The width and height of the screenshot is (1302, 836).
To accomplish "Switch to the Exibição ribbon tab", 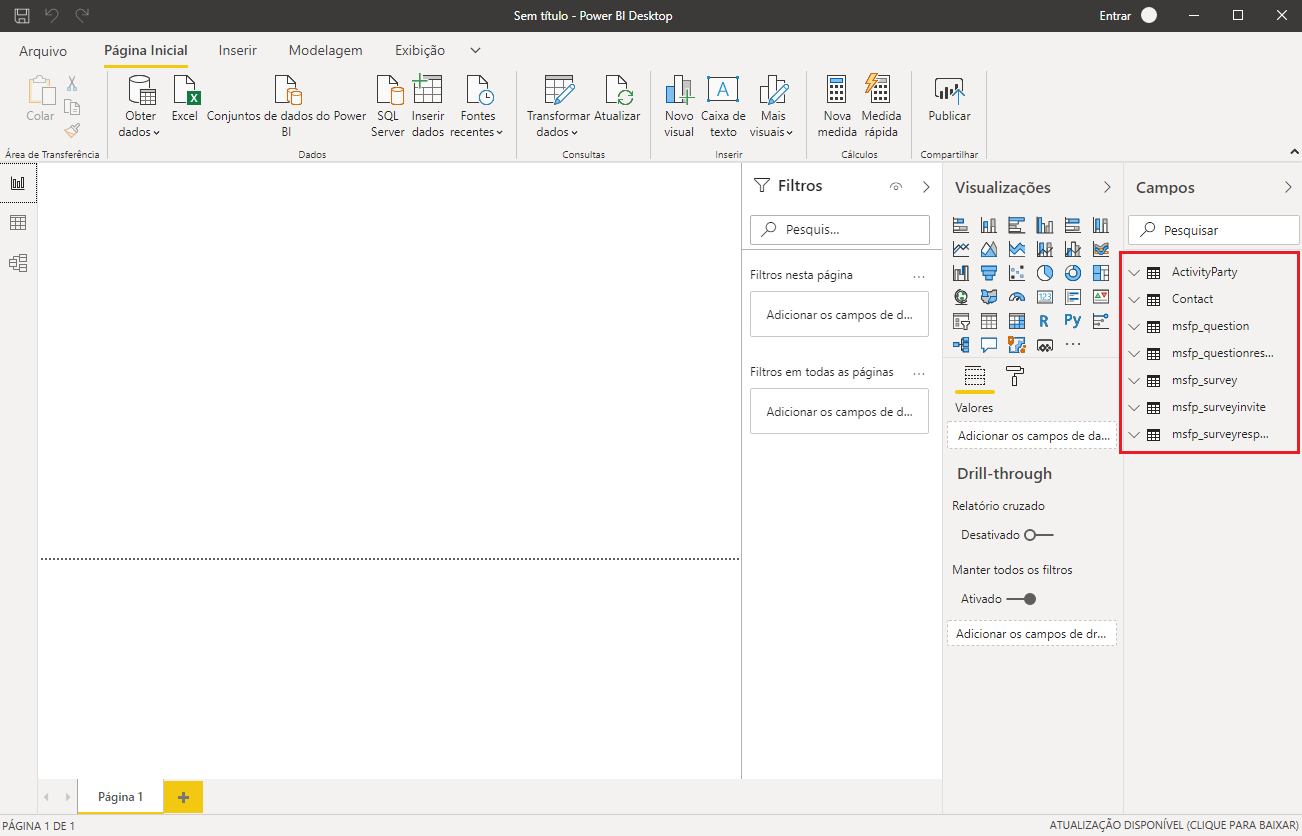I will 420,50.
